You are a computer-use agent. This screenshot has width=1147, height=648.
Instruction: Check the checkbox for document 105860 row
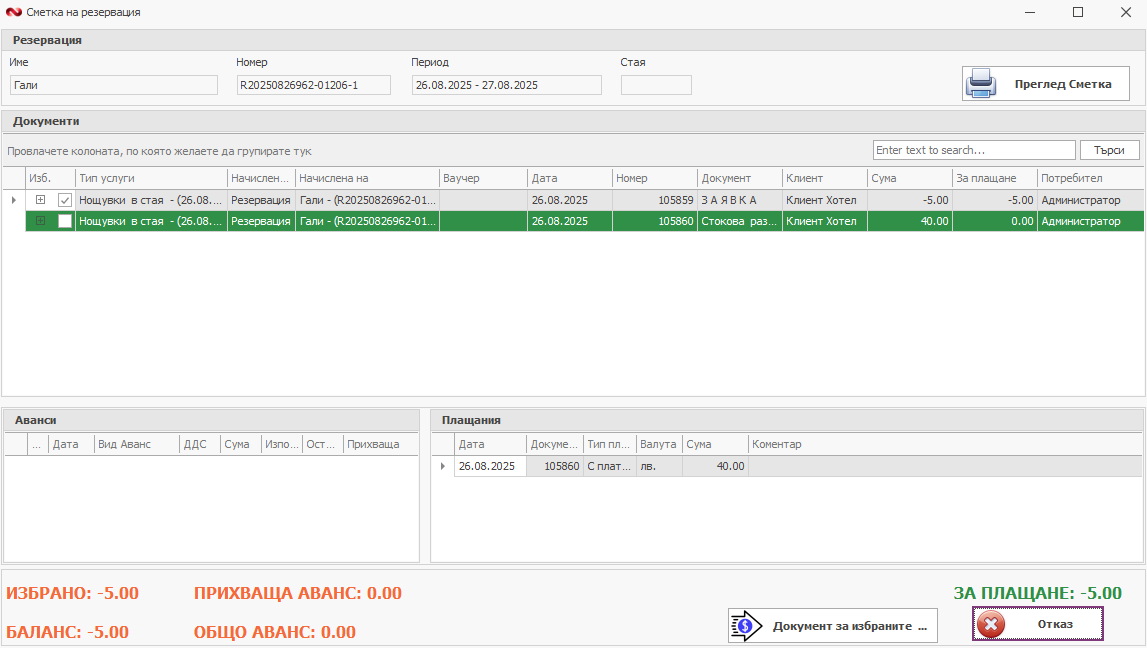tap(65, 221)
